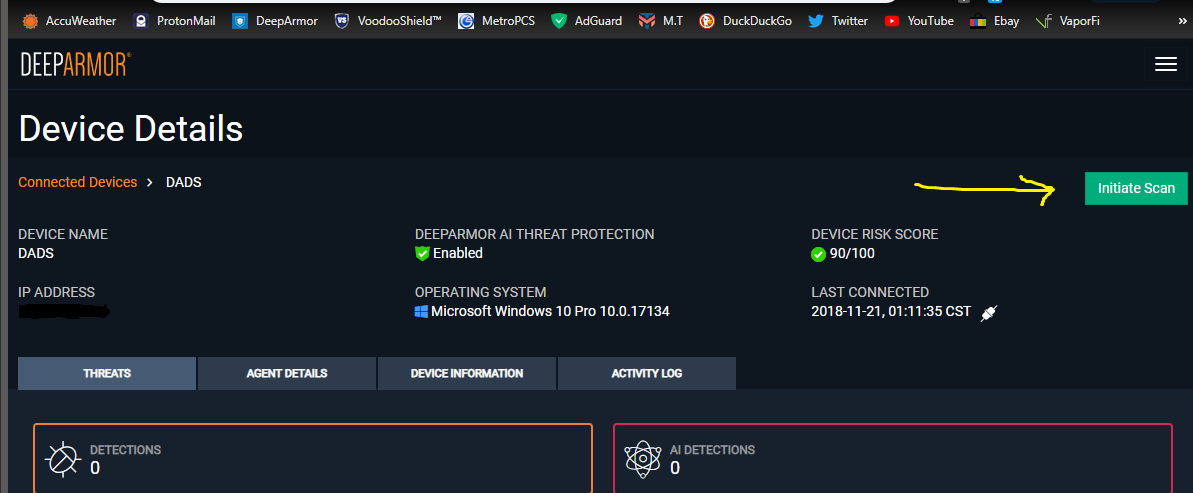
Task: Open the M.T bookmark
Action: 660,21
